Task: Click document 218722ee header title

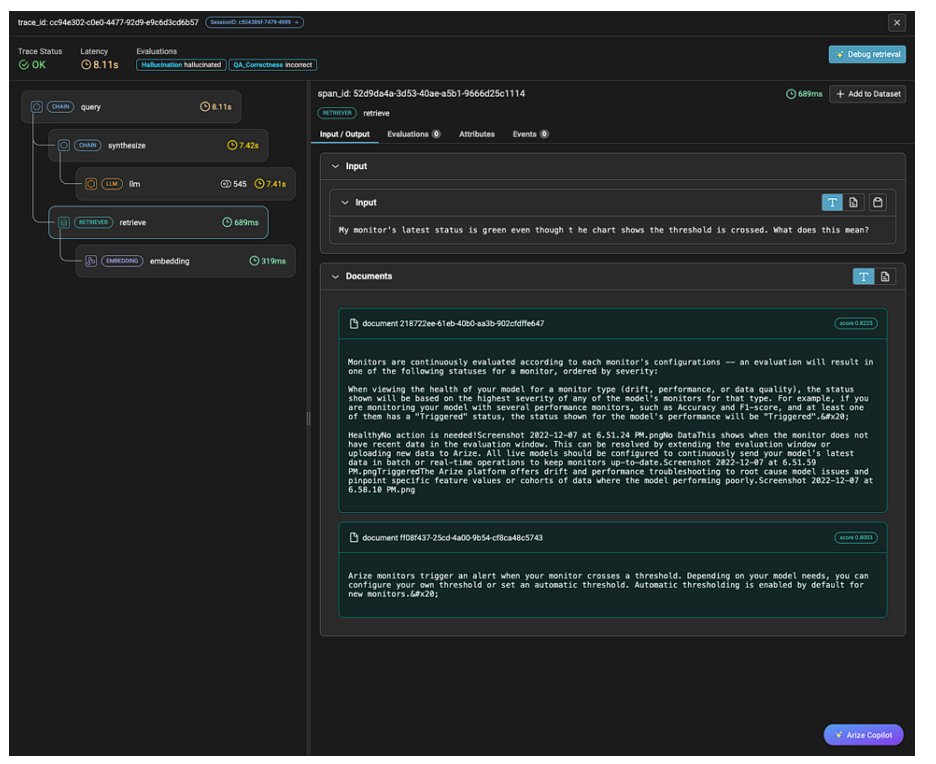Action: pos(453,324)
